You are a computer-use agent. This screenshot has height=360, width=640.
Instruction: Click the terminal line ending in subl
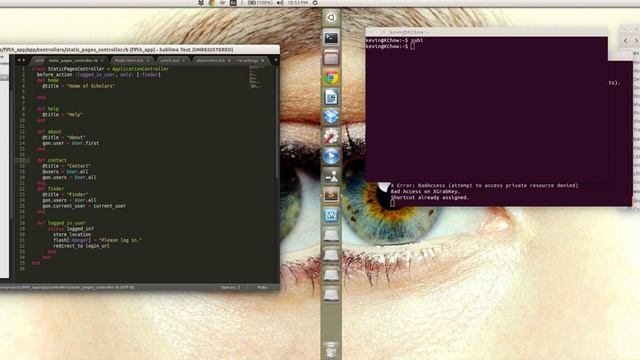tap(394, 40)
